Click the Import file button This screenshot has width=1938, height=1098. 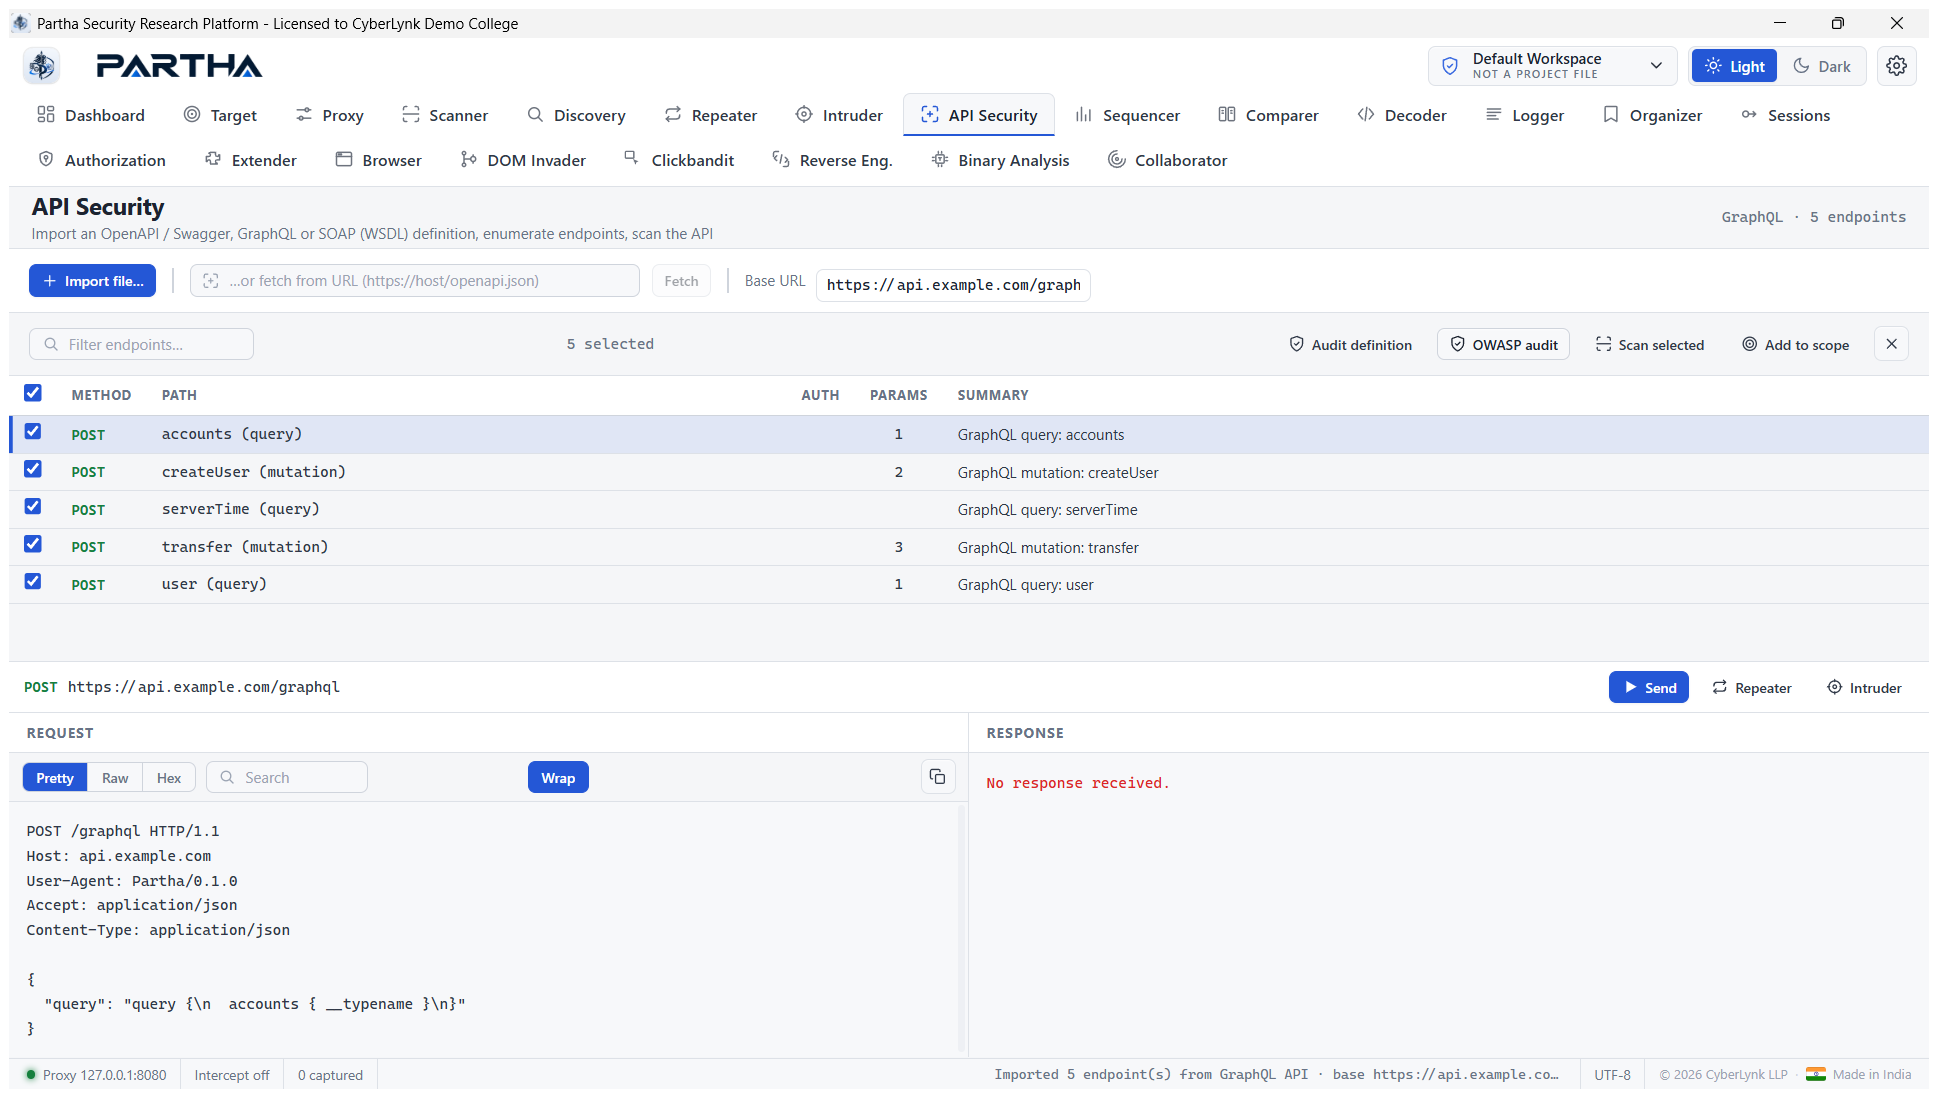tap(92, 281)
